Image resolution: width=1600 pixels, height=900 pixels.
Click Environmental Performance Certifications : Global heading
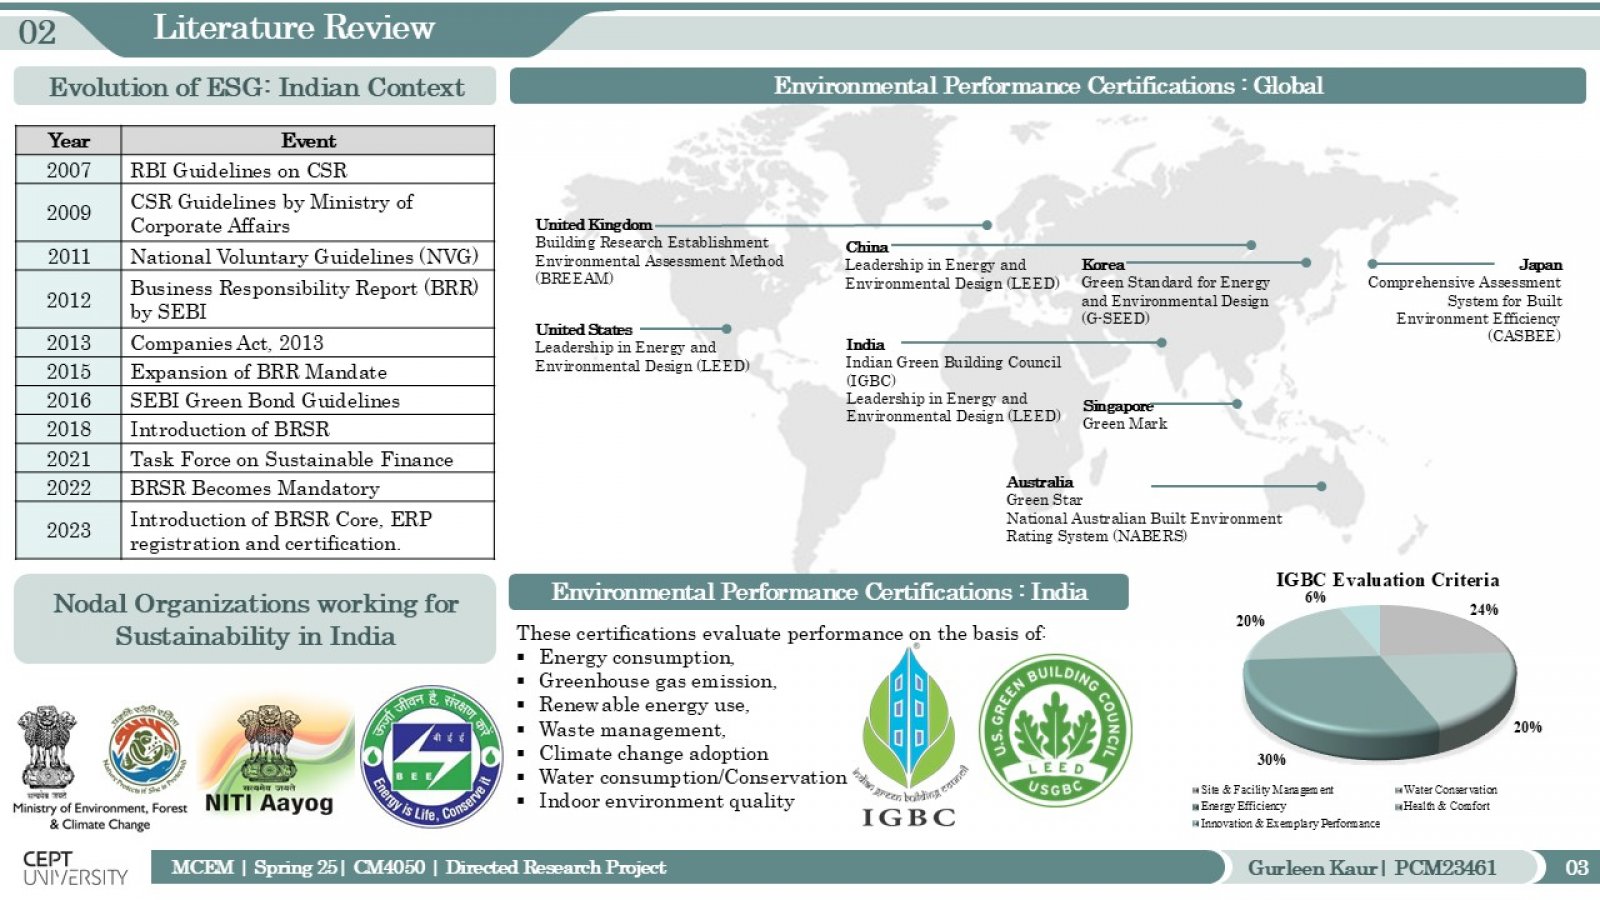1048,86
